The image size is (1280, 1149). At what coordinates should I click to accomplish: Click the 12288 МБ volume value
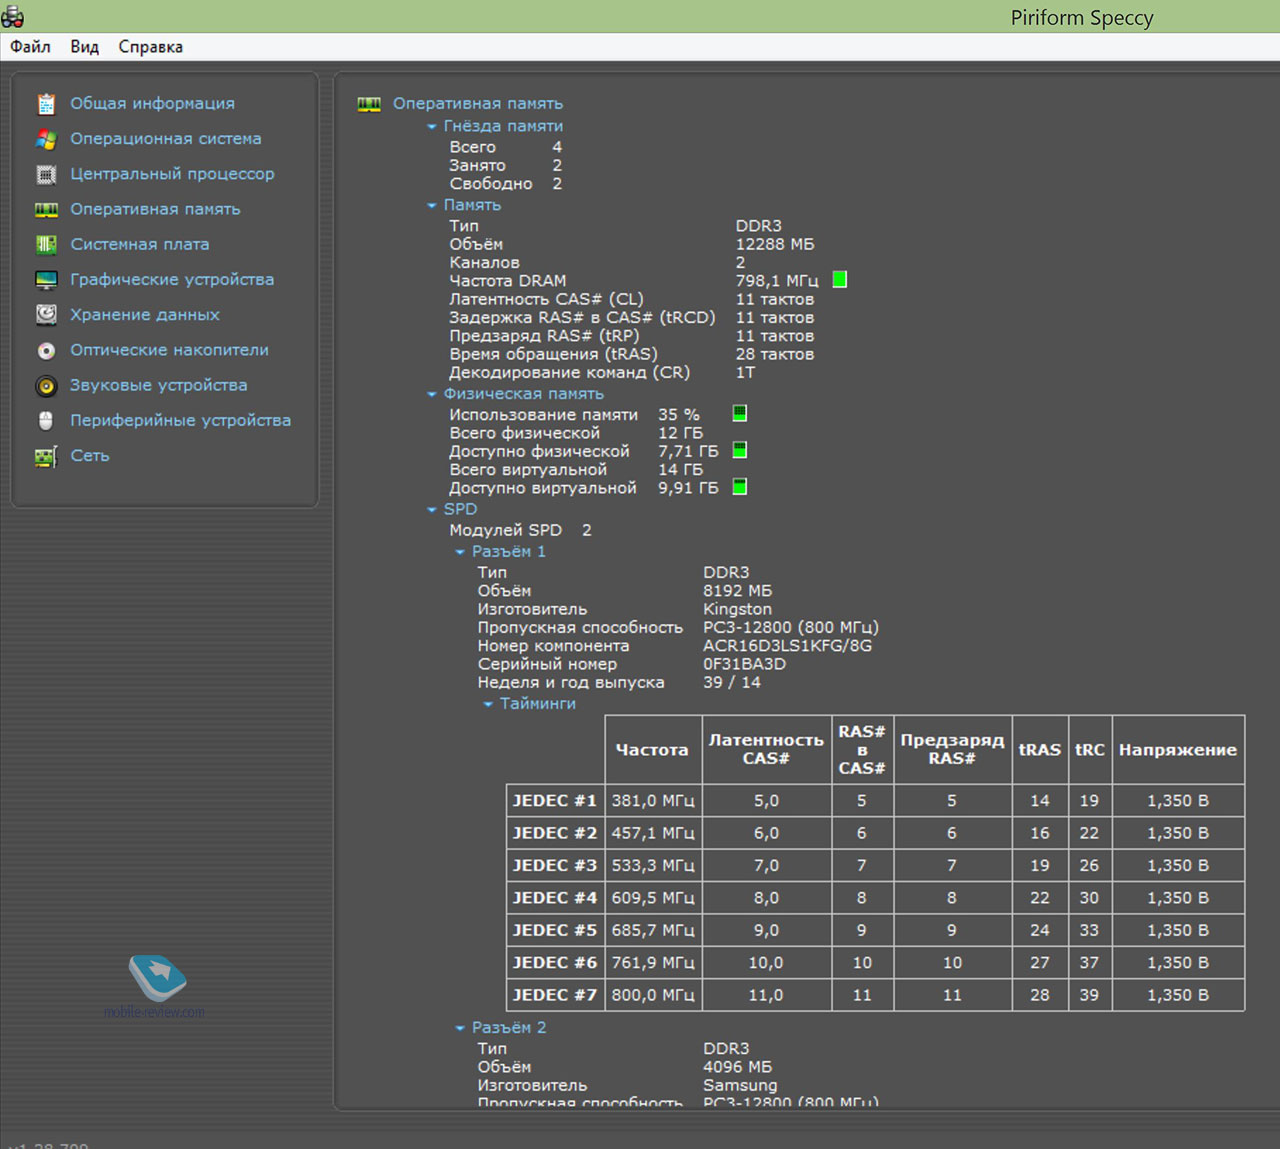(775, 244)
